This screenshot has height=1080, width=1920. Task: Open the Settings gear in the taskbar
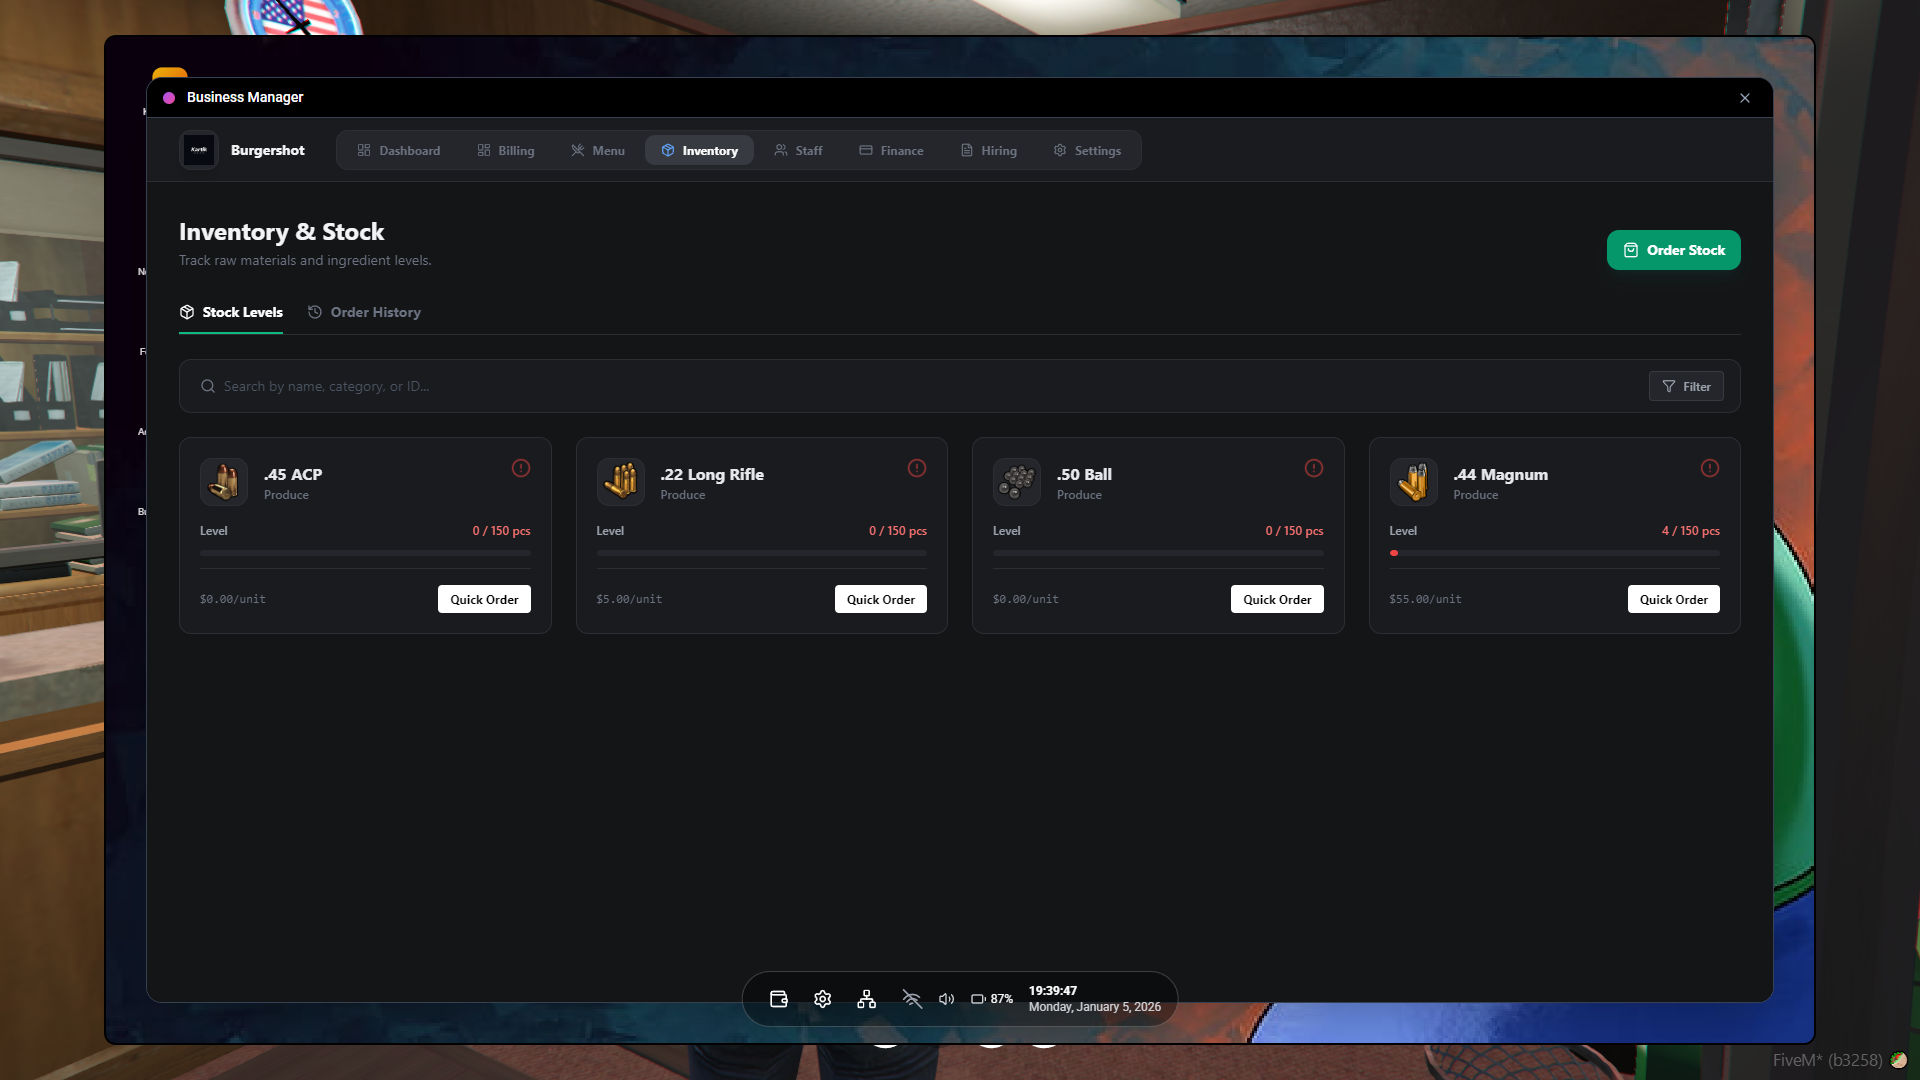click(822, 998)
